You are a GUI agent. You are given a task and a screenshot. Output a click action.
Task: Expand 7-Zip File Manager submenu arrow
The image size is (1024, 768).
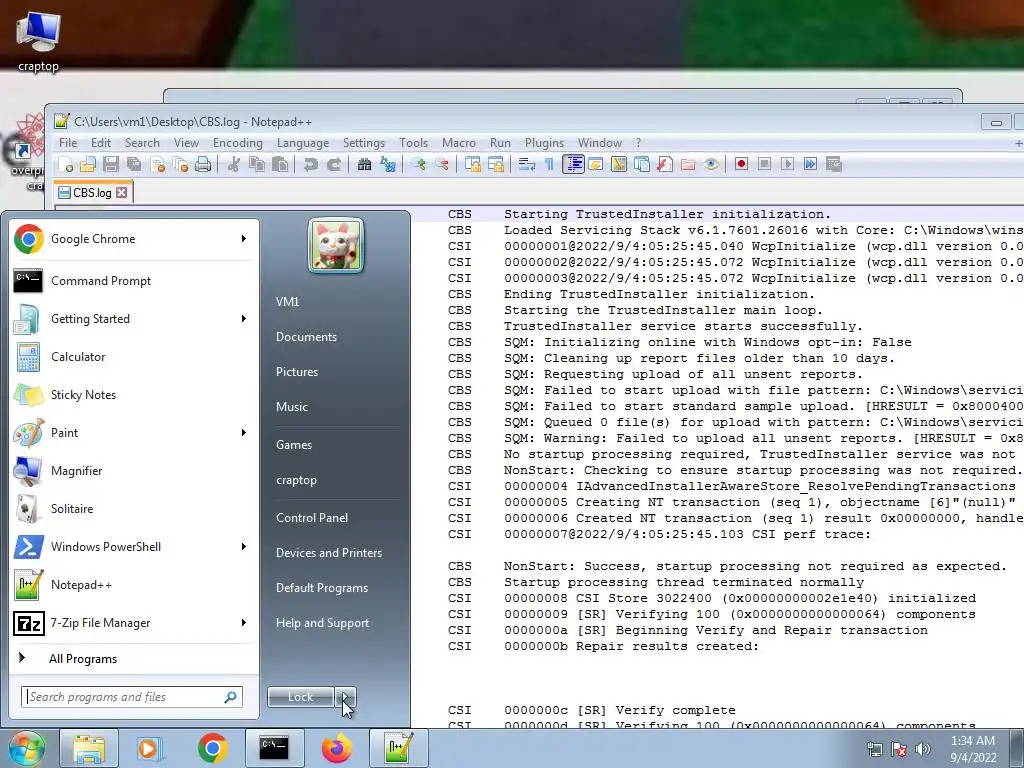coord(244,622)
